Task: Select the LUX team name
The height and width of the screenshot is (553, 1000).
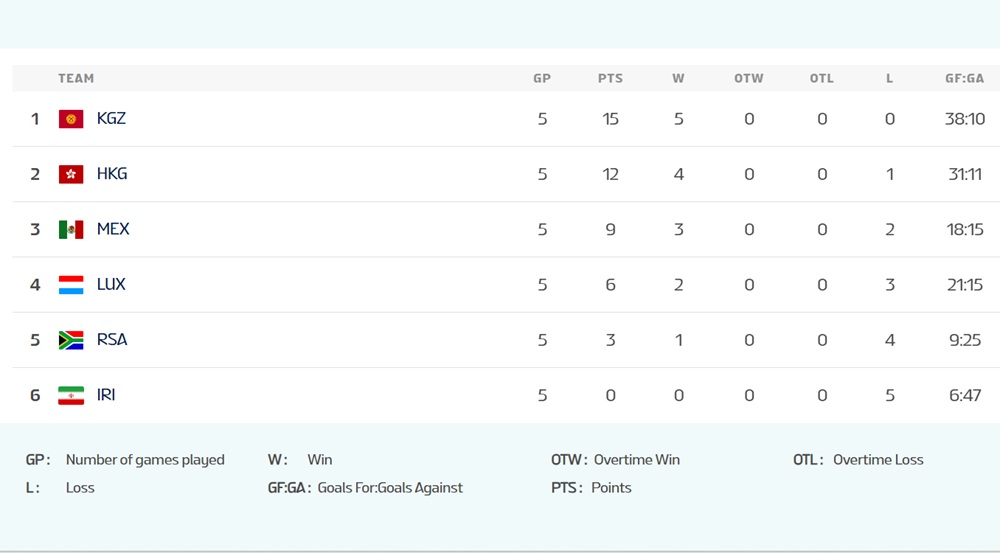Action: 111,284
